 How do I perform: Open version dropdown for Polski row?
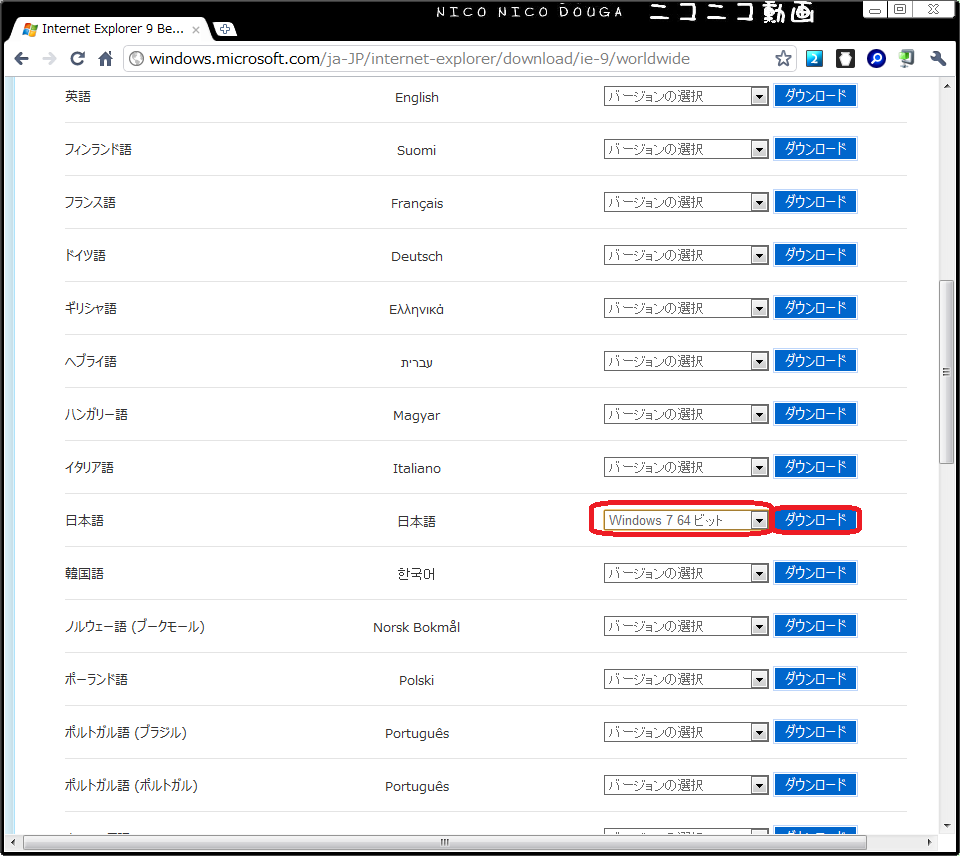(686, 679)
